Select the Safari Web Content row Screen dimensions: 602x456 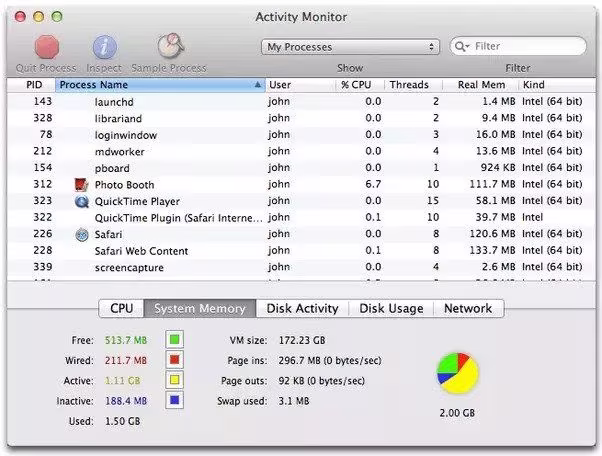(301, 251)
